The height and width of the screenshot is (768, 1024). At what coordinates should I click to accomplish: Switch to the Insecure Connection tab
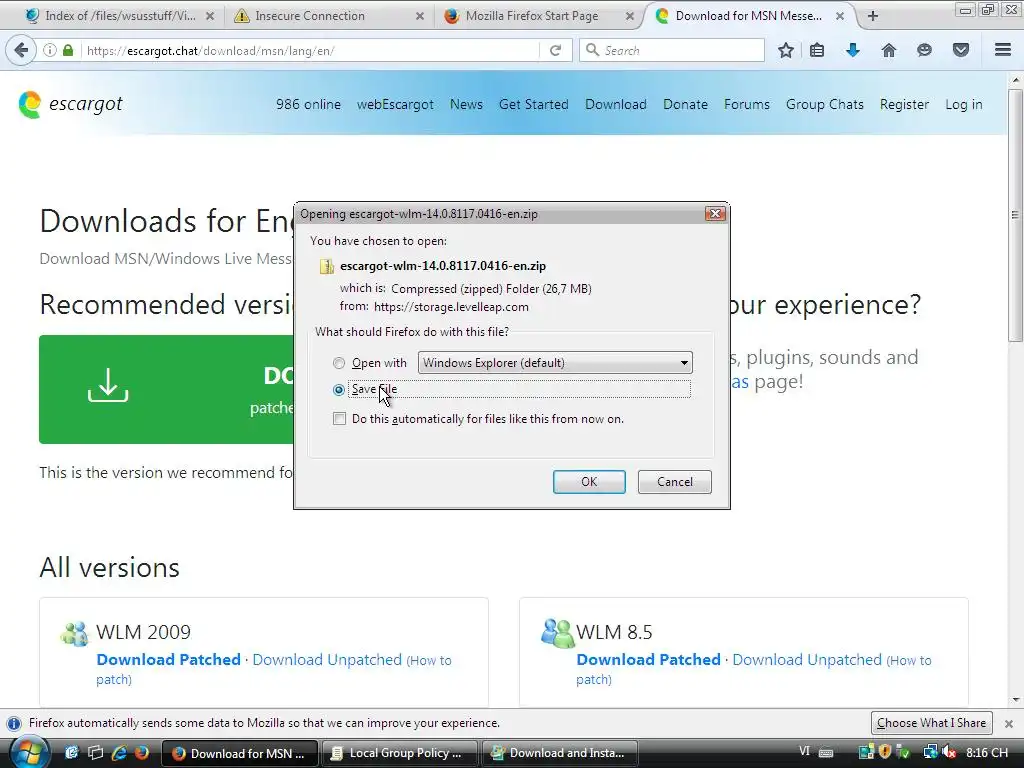(327, 16)
